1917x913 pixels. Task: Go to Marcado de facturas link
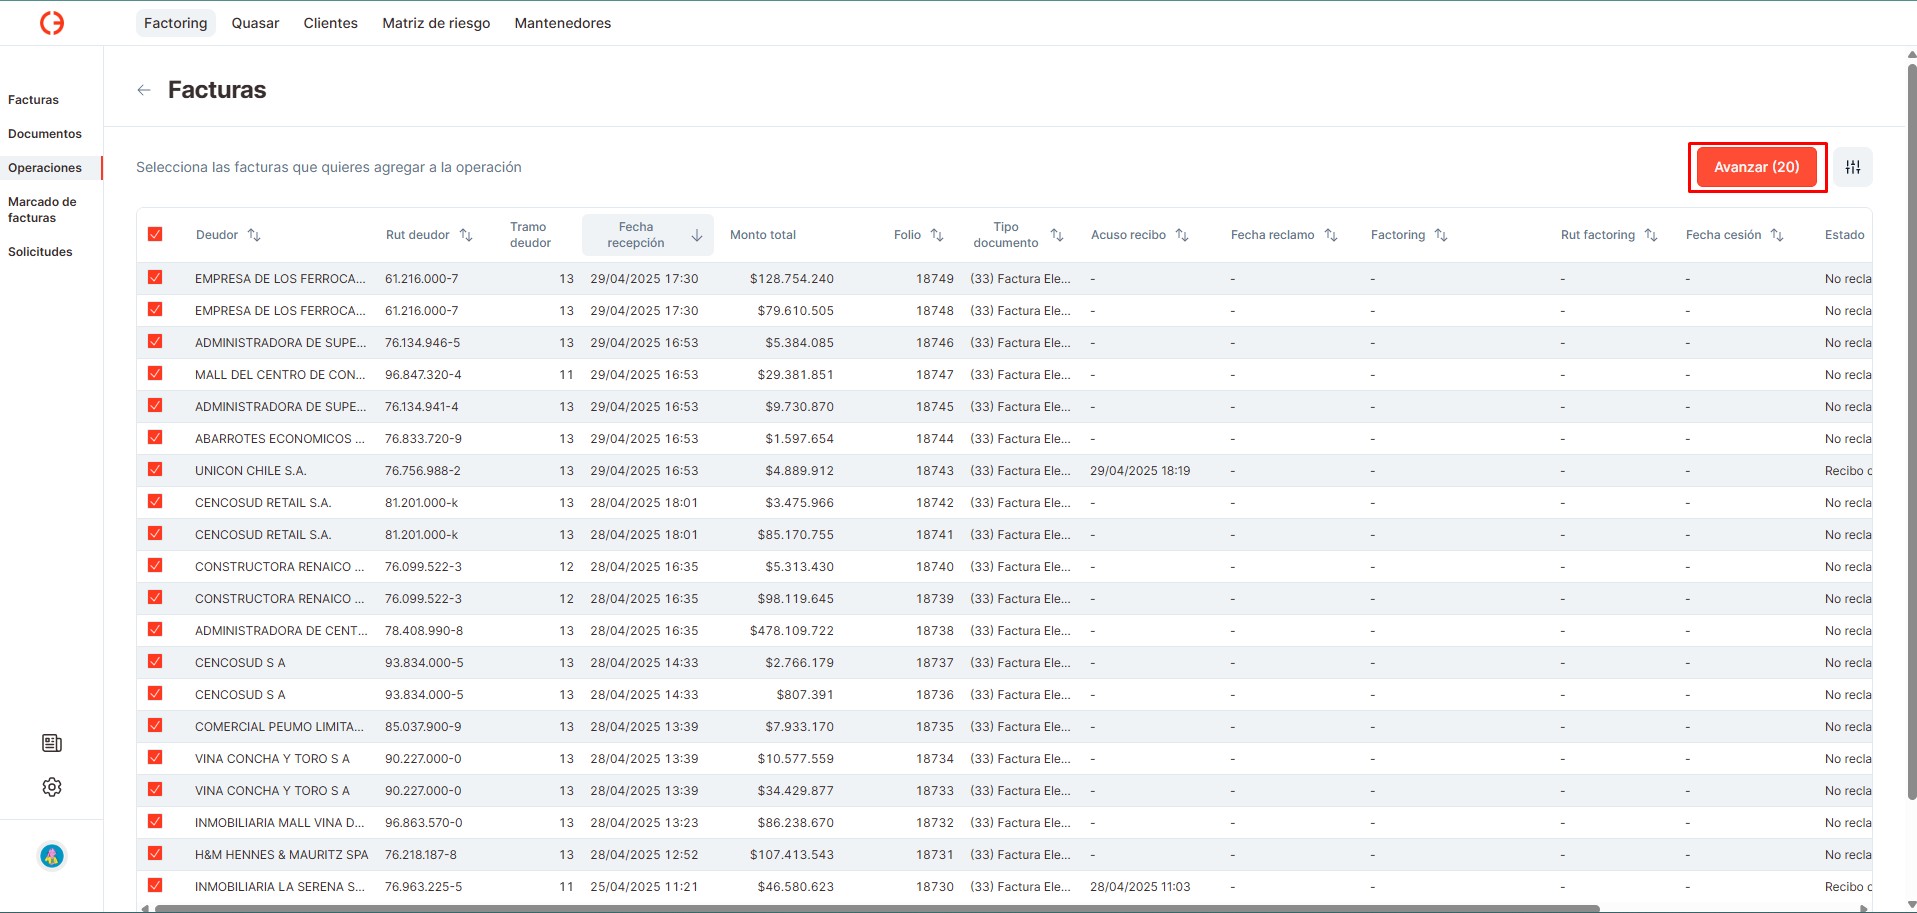click(x=42, y=210)
